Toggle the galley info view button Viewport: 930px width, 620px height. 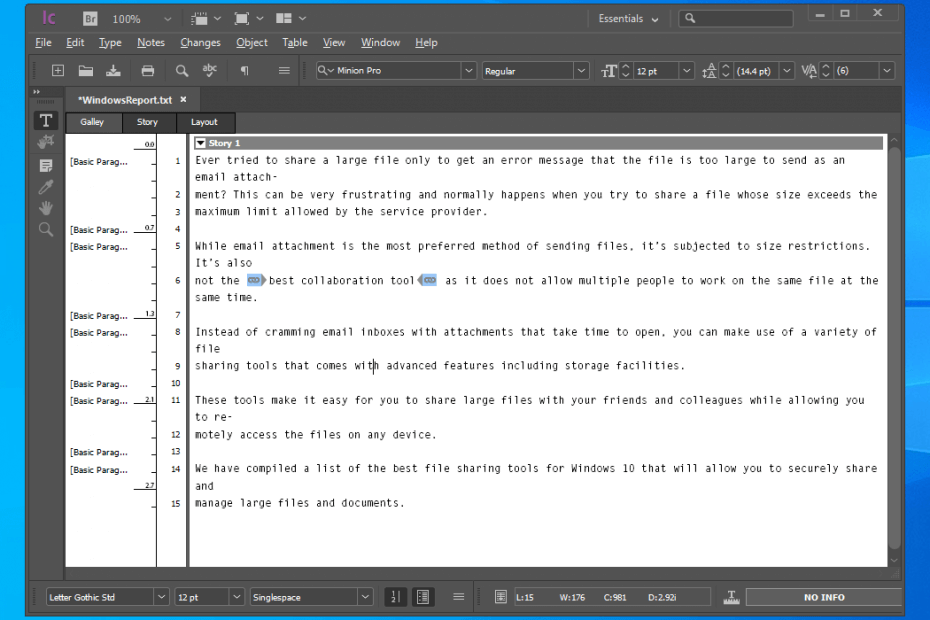click(423, 597)
